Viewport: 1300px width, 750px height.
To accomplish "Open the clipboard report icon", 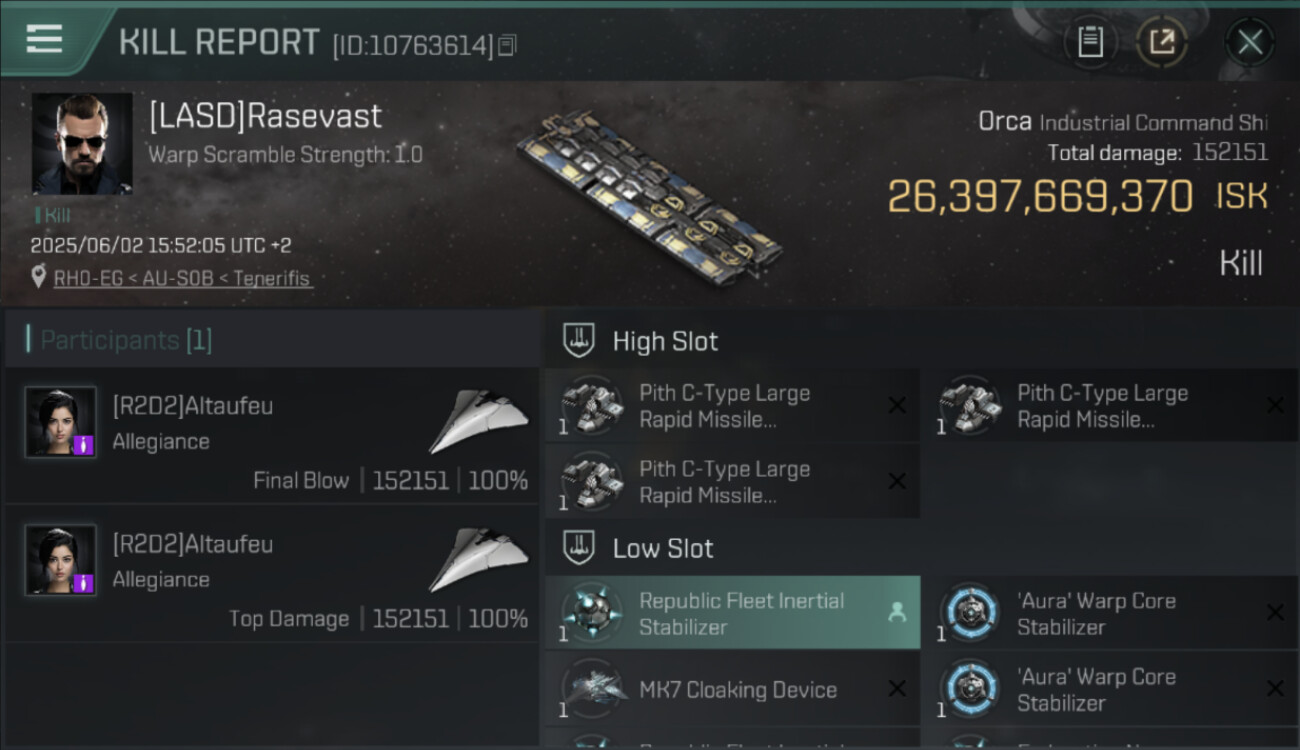I will click(1090, 42).
